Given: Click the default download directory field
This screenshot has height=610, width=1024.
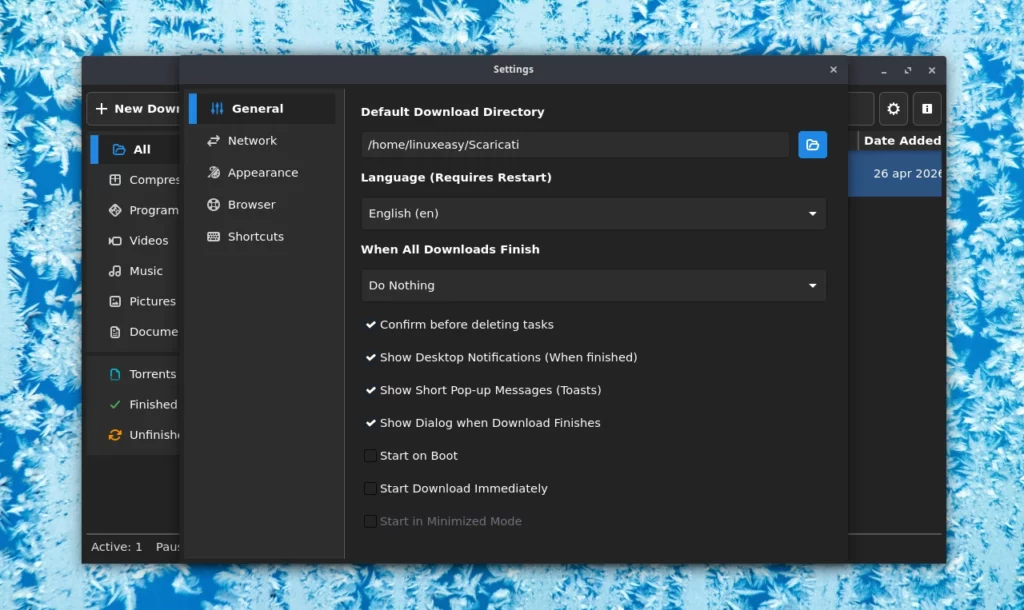Looking at the screenshot, I should click(x=575, y=145).
